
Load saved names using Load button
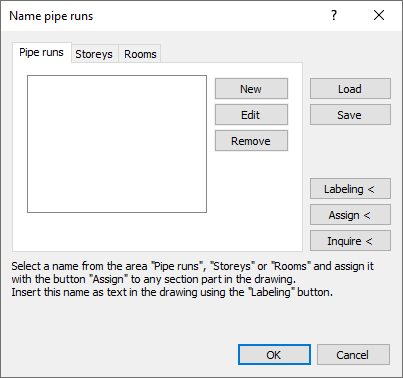[x=350, y=89]
